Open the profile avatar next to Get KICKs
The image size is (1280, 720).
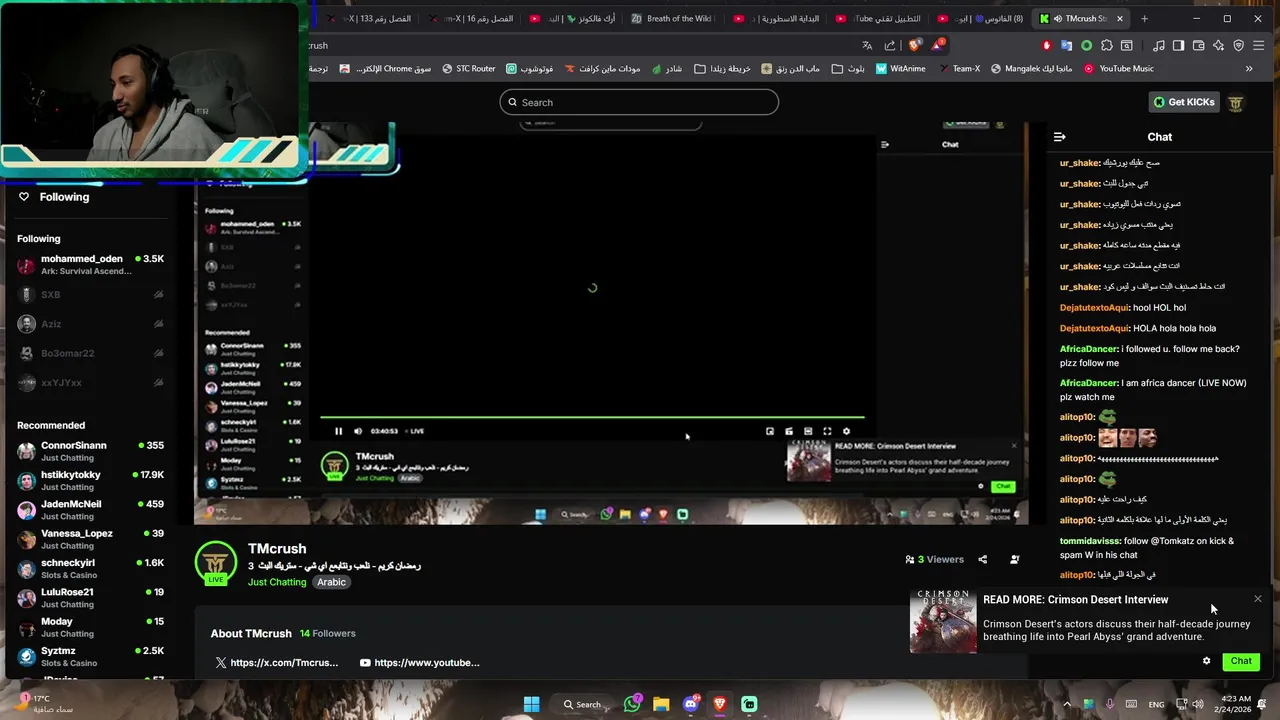tap(1236, 102)
